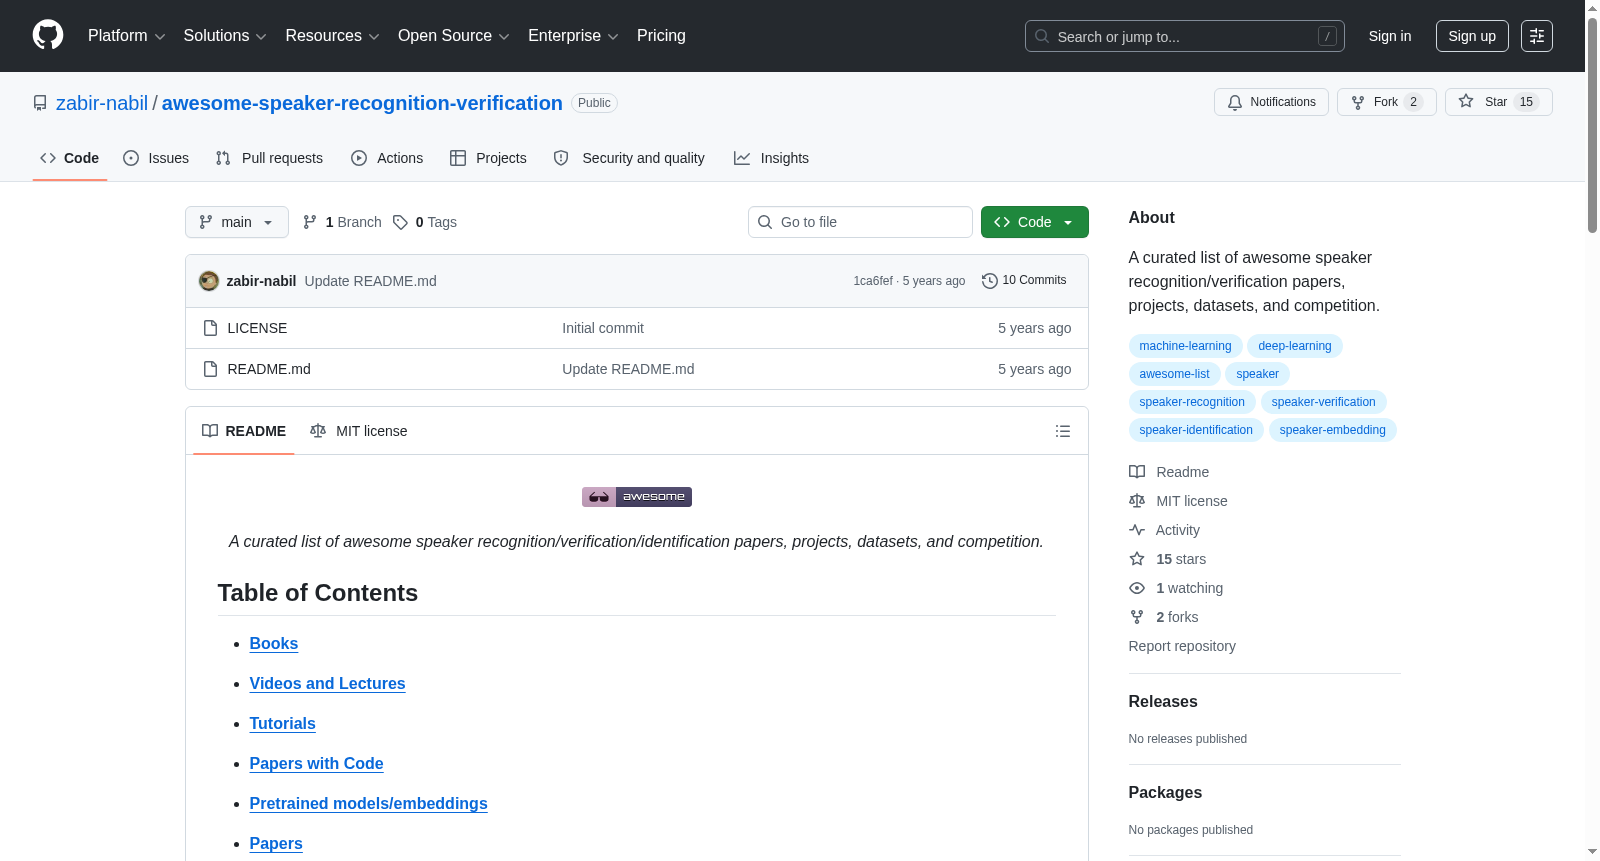1600x861 pixels.
Task: Open the Pretrained models/embeddings link
Action: 369,804
